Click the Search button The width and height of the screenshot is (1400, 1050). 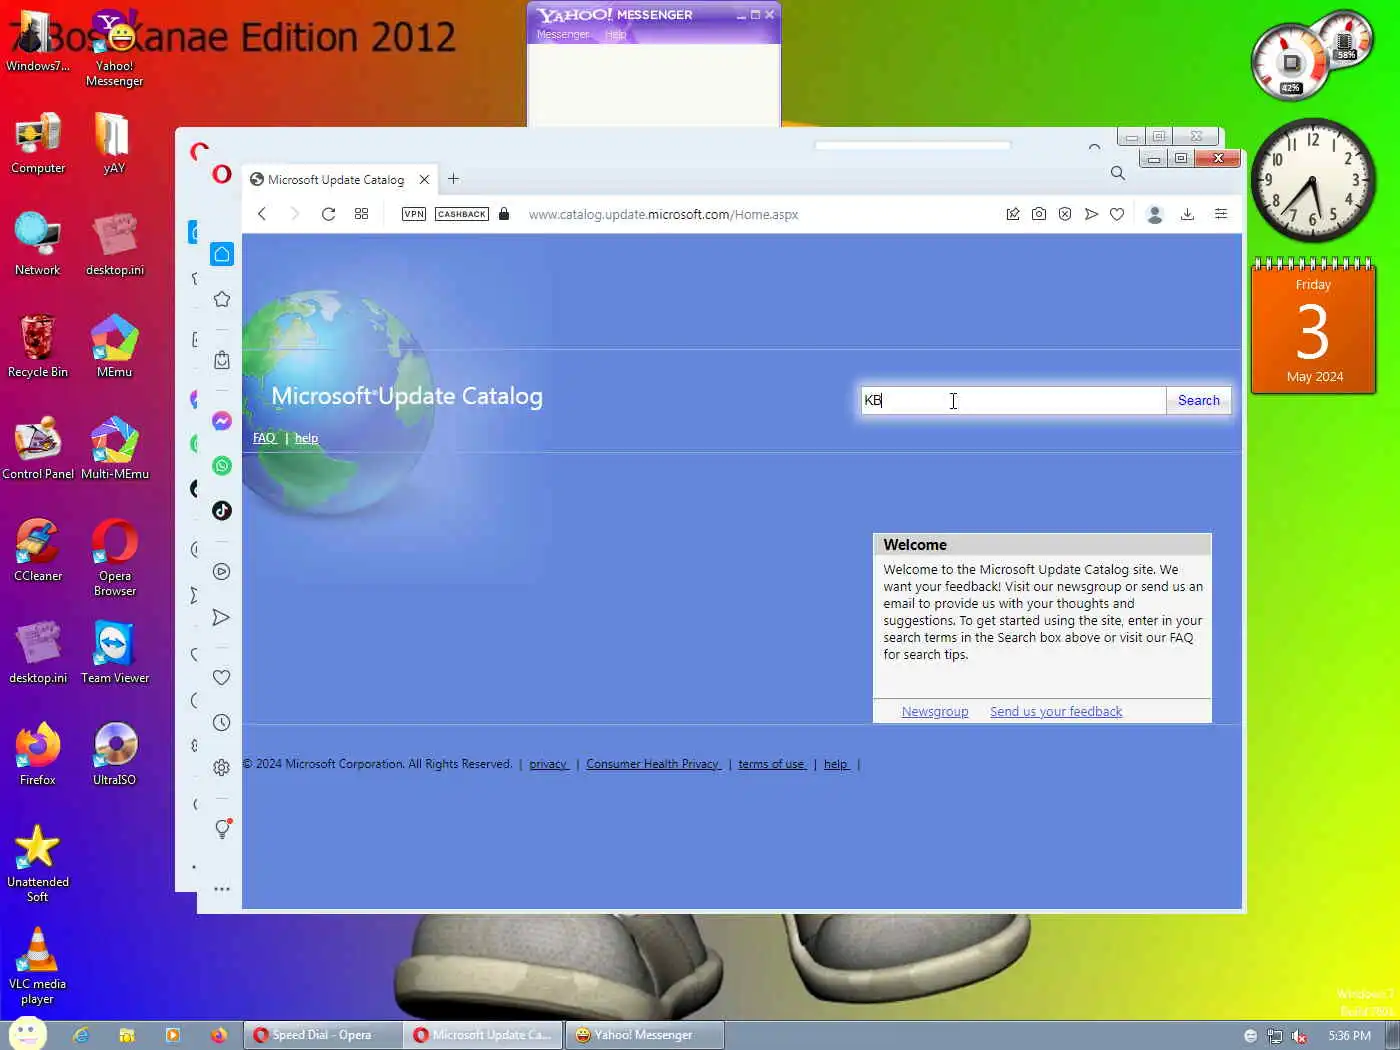click(1198, 400)
